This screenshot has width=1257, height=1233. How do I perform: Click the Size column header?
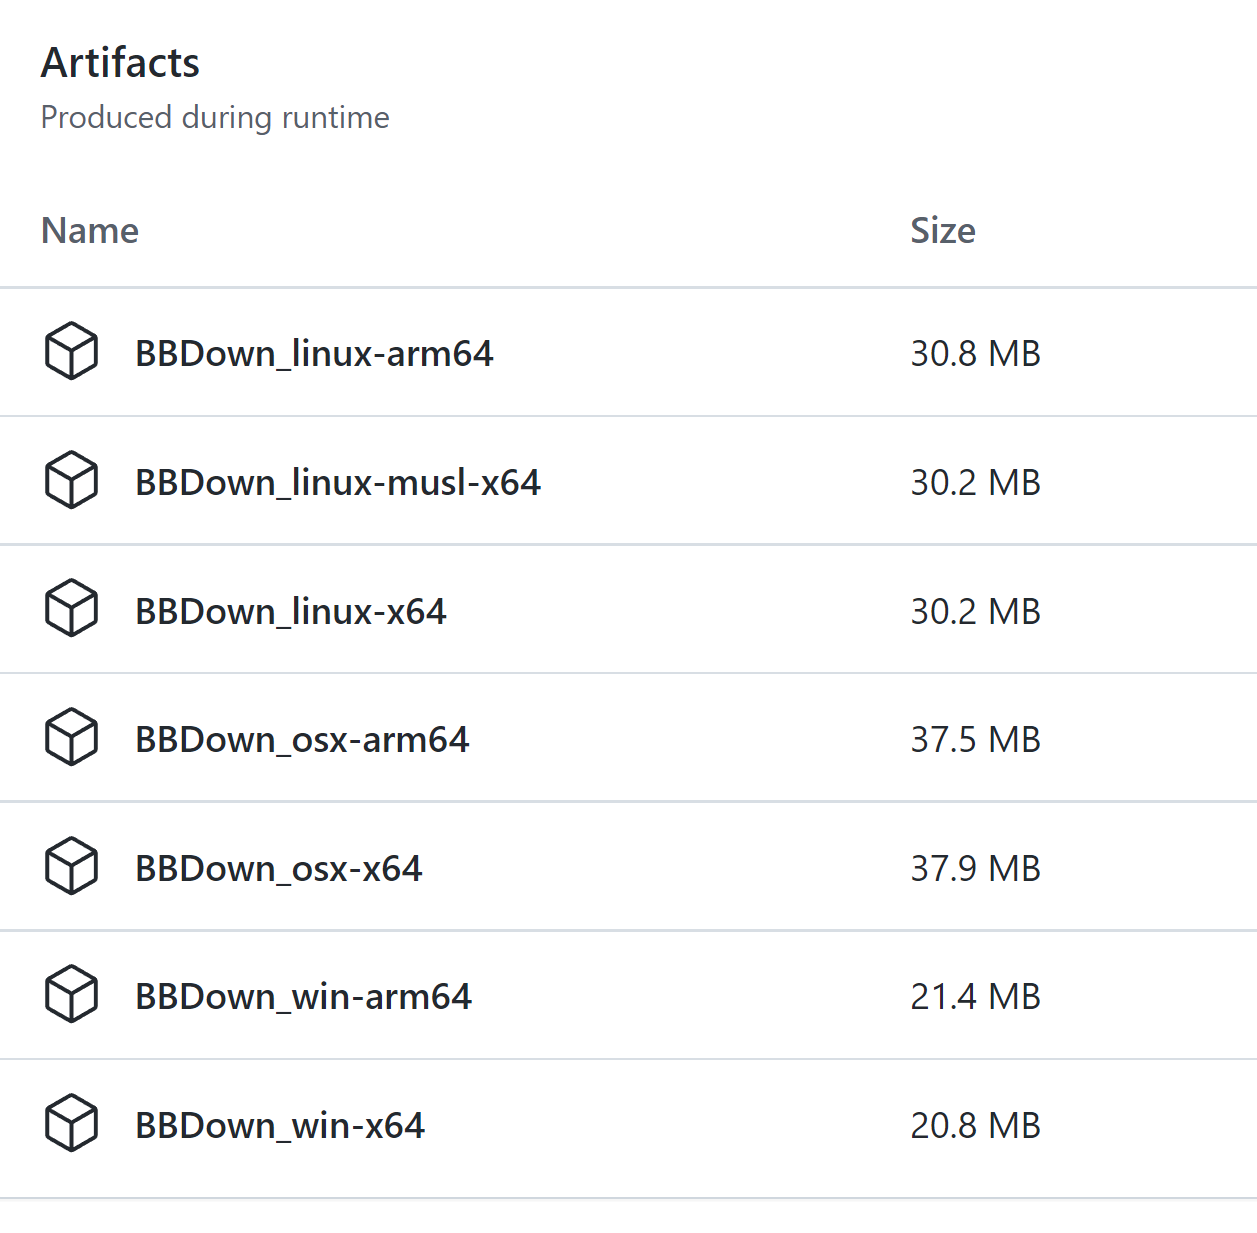(x=943, y=231)
